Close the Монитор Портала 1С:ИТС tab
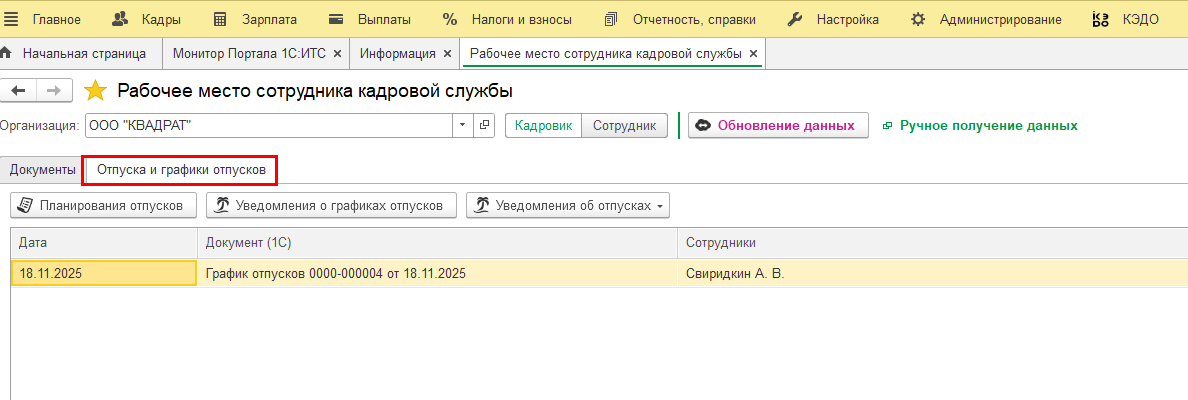The height and width of the screenshot is (400, 1188). (337, 53)
